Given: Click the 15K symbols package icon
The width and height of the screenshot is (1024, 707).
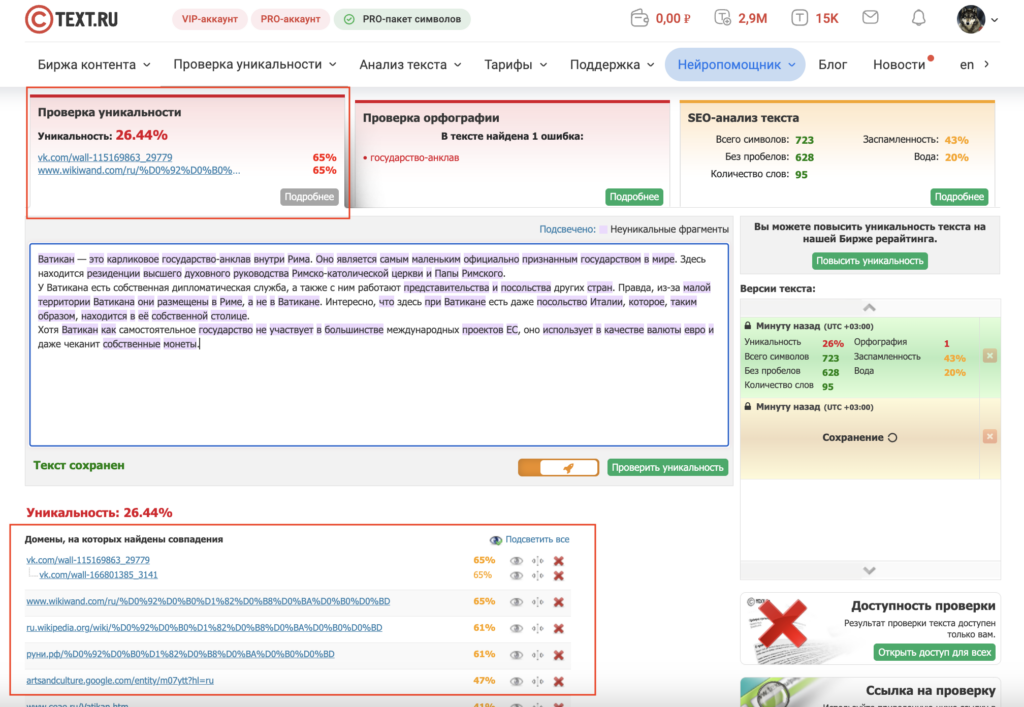Looking at the screenshot, I should (800, 18).
